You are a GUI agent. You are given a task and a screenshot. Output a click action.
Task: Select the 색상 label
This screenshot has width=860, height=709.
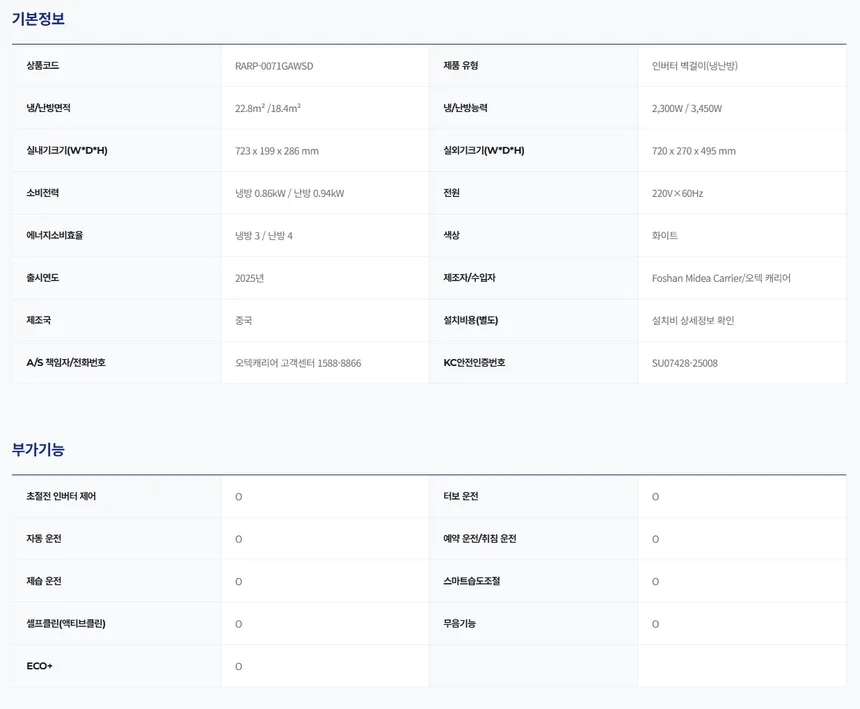tap(451, 235)
